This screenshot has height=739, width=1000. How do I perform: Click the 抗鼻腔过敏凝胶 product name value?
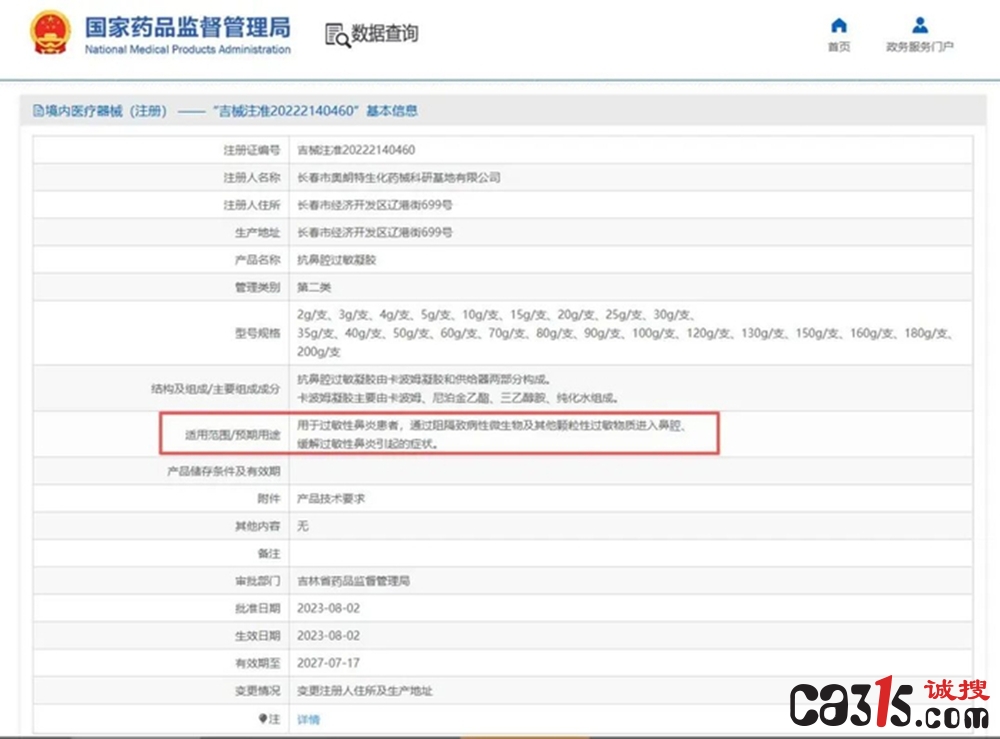(337, 260)
